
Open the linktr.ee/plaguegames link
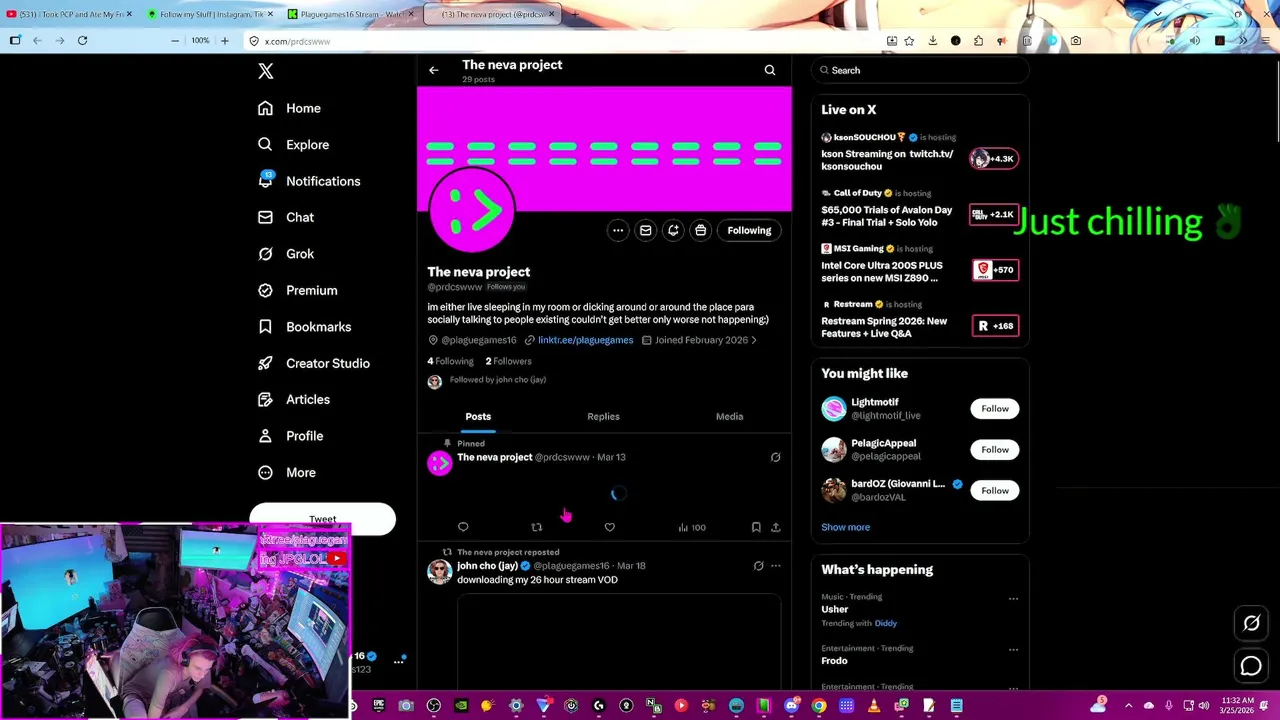(585, 340)
